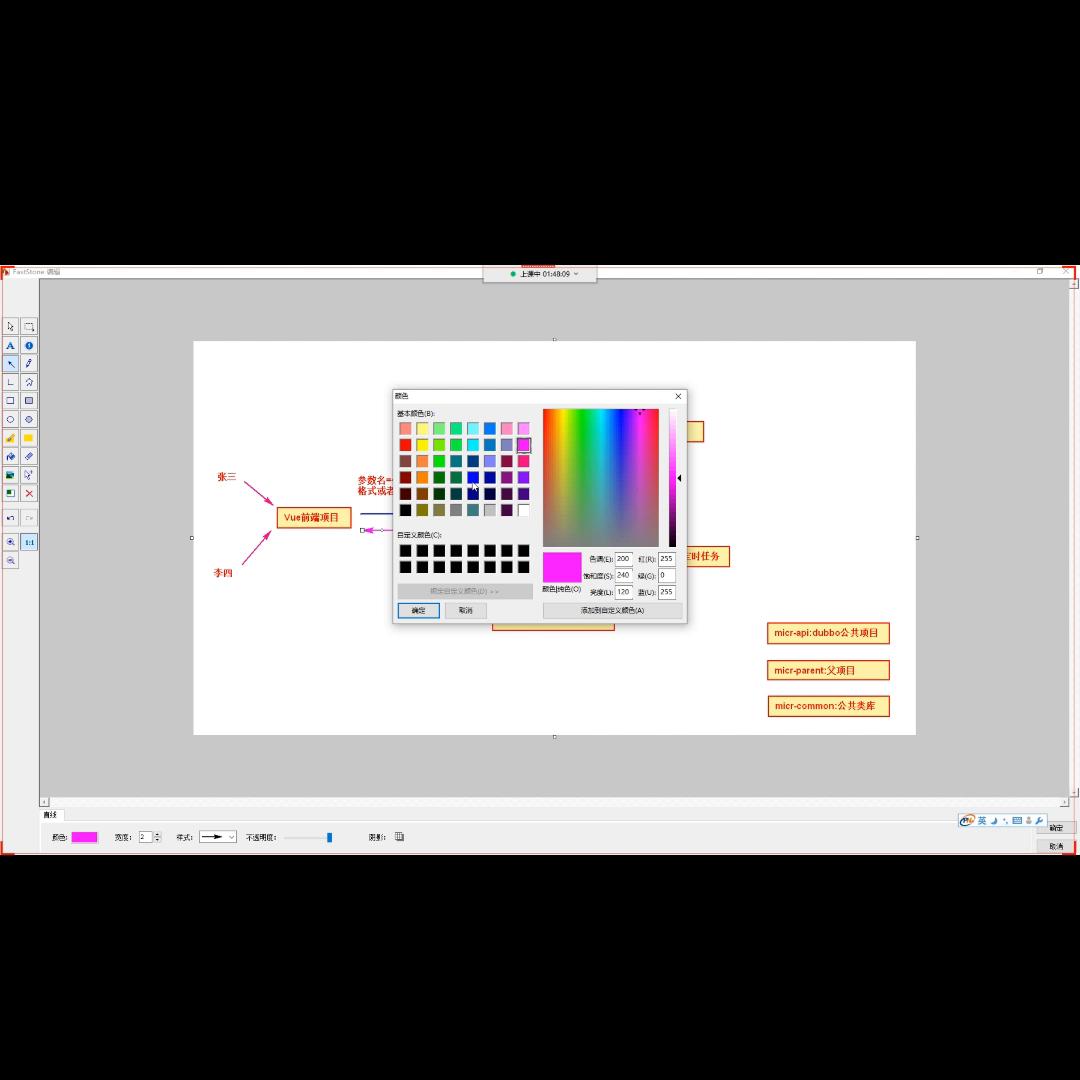Pick the selected magenta basic color swatch

click(x=524, y=445)
